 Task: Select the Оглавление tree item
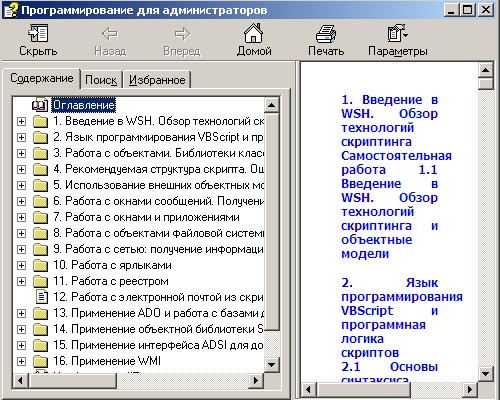click(83, 105)
